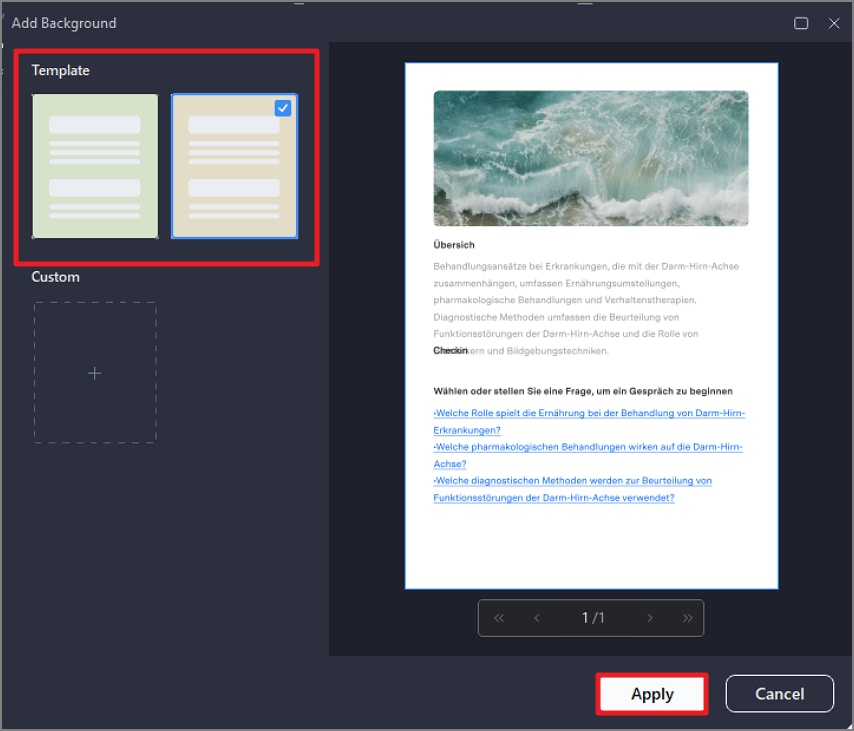Add a custom background with plus box
Image resolution: width=854 pixels, height=731 pixels.
[x=95, y=373]
